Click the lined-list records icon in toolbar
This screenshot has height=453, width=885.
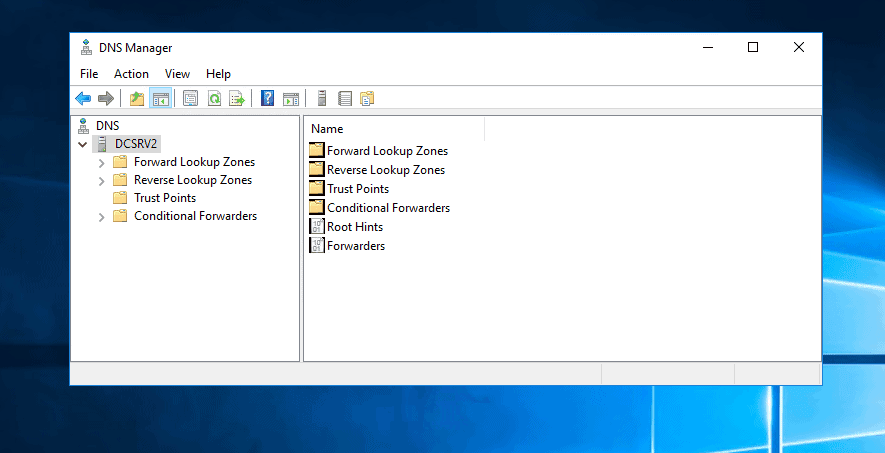[x=345, y=99]
